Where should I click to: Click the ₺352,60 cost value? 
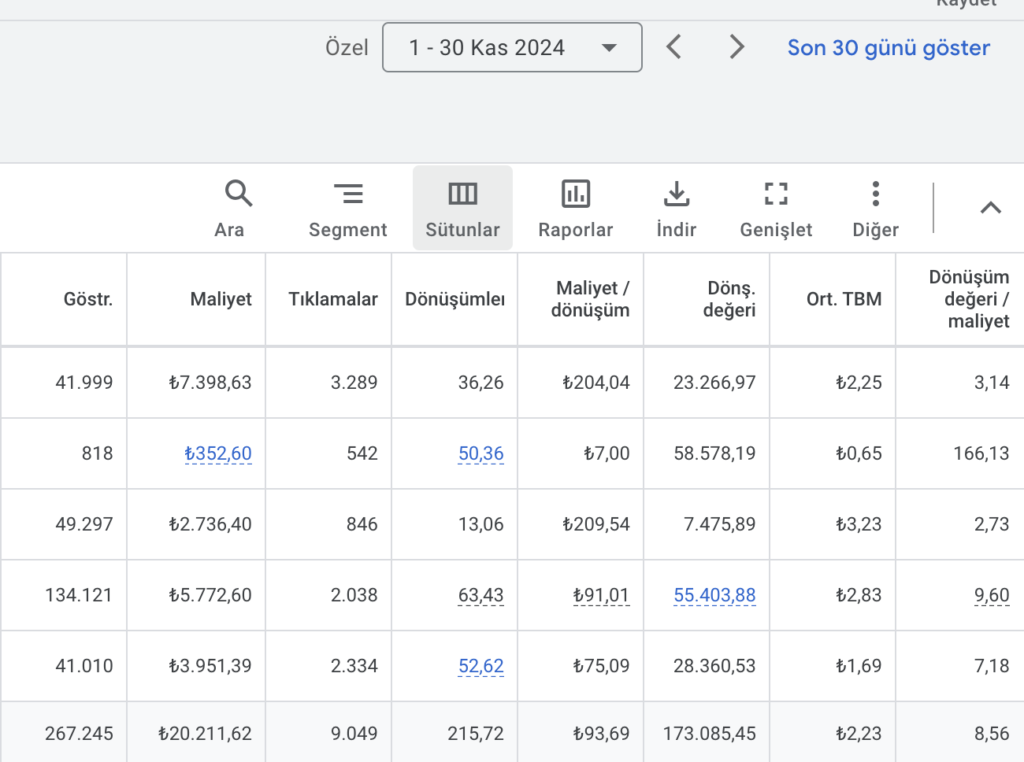click(x=218, y=454)
